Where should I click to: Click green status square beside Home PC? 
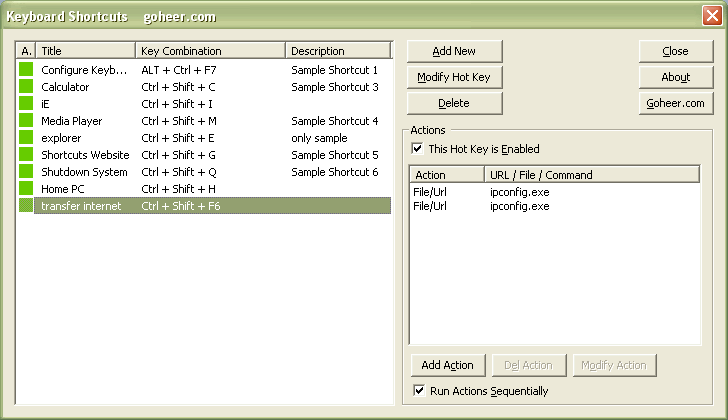coord(26,189)
